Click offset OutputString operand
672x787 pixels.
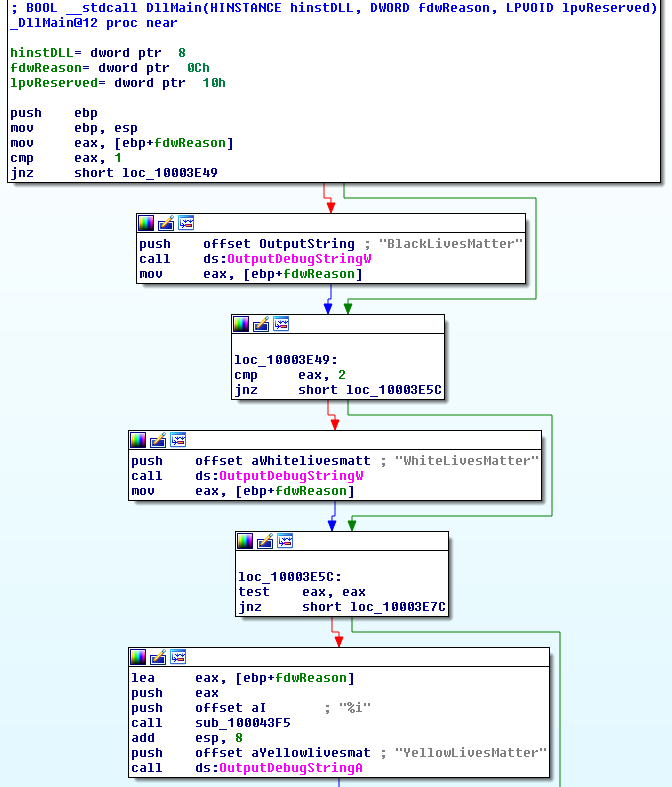pos(279,244)
